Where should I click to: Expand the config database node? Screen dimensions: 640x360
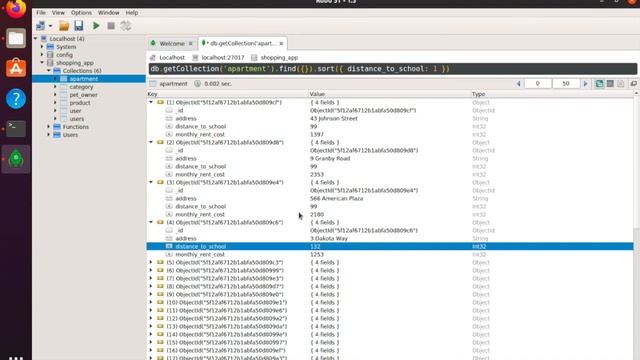pyautogui.click(x=42, y=55)
